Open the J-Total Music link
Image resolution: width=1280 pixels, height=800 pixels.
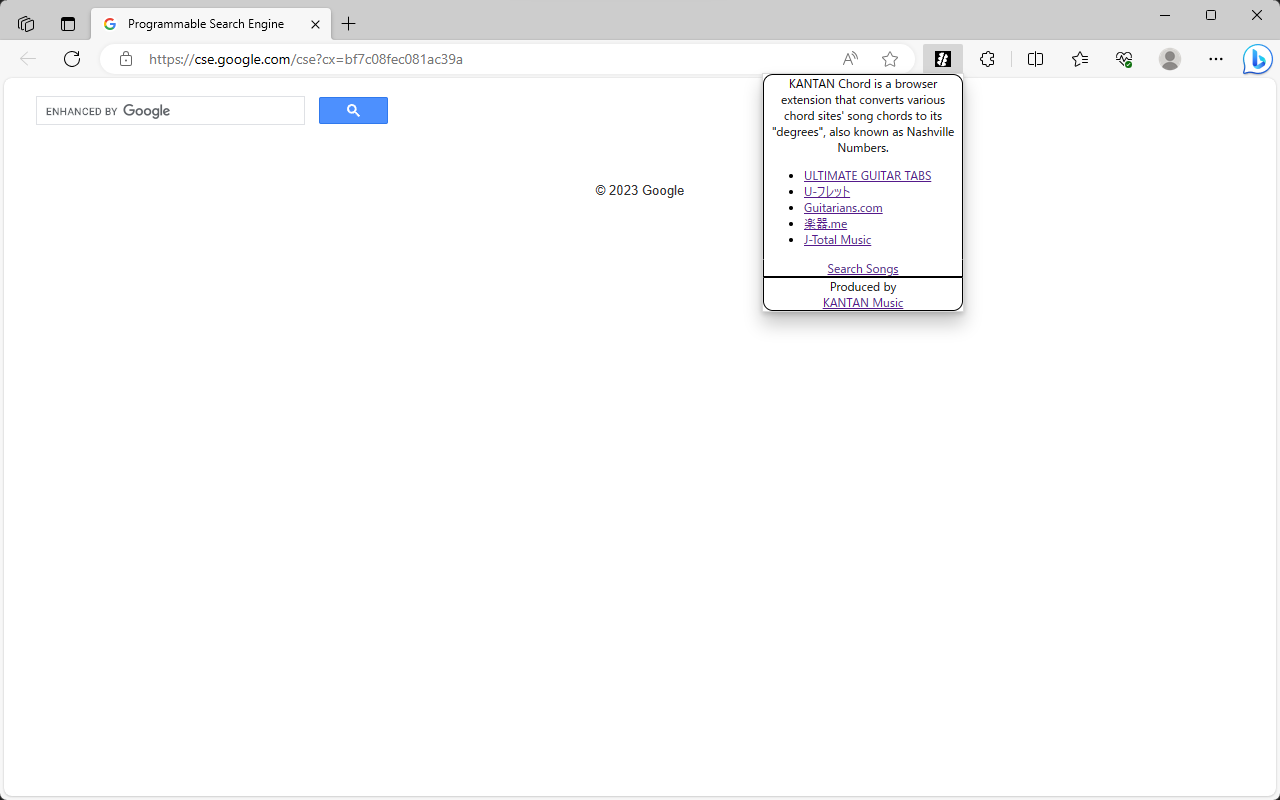[x=837, y=240]
